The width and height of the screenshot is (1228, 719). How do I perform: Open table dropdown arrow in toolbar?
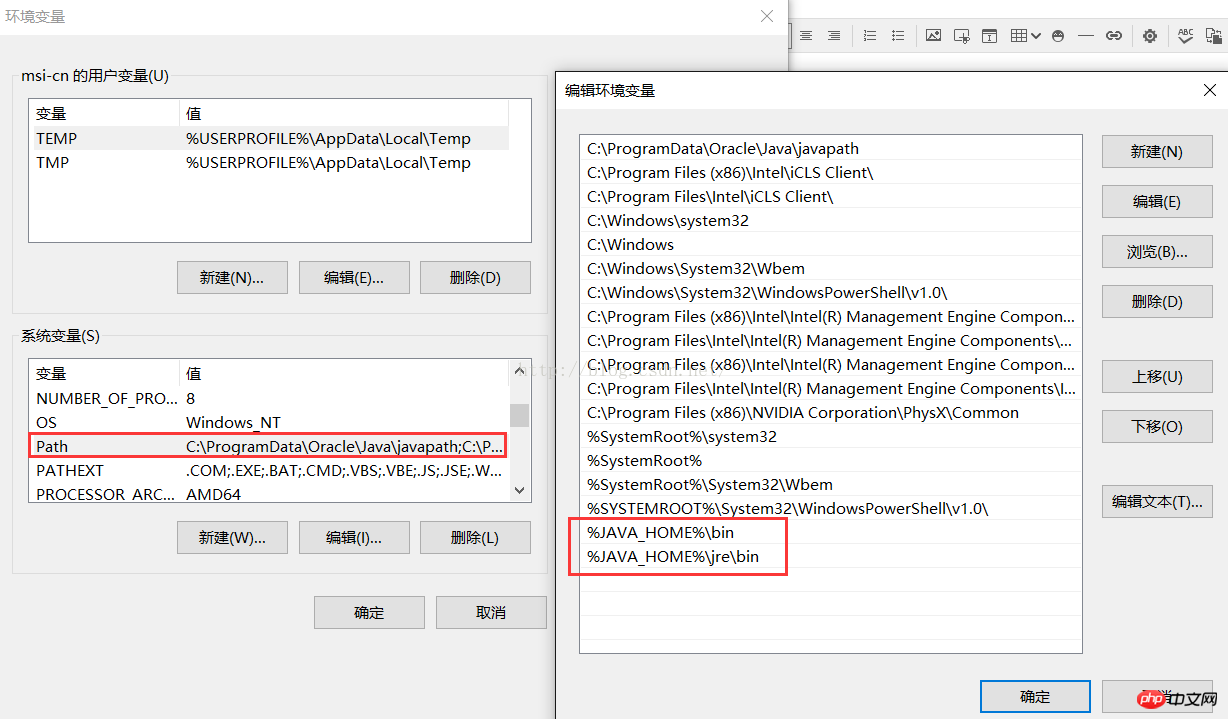coord(1036,36)
